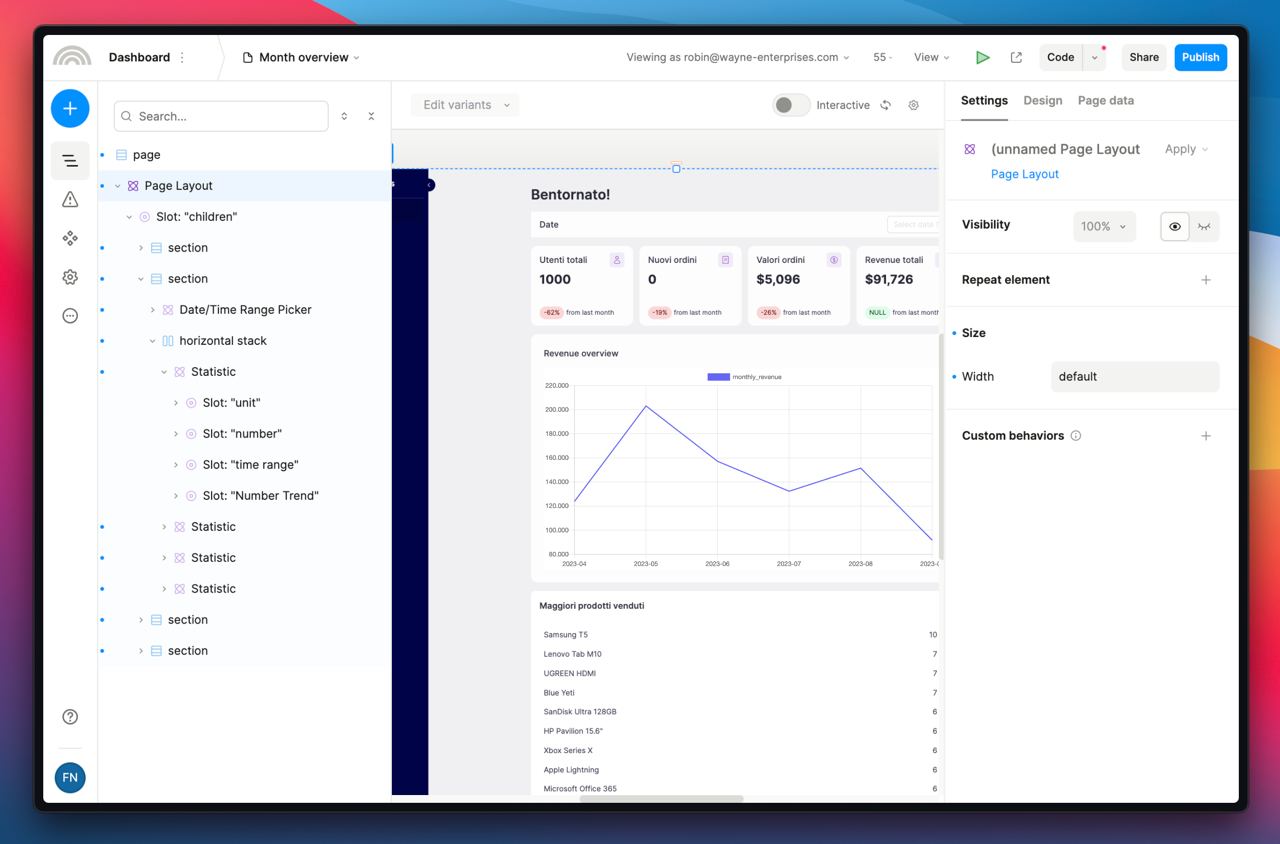
Task: Open the help question mark icon
Action: point(70,716)
